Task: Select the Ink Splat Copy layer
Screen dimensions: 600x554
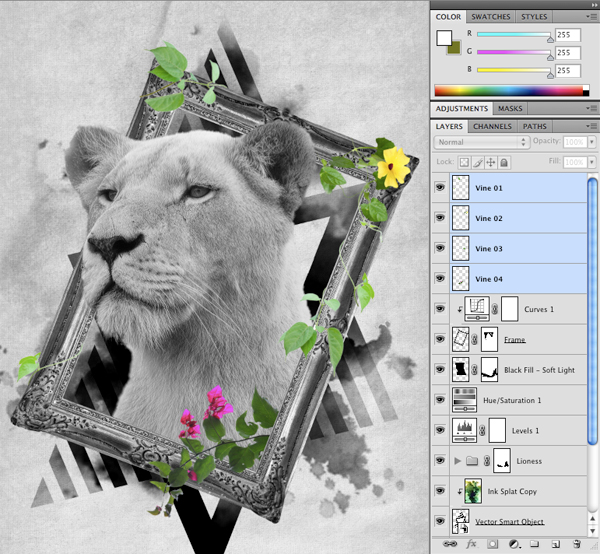Action: 512,491
